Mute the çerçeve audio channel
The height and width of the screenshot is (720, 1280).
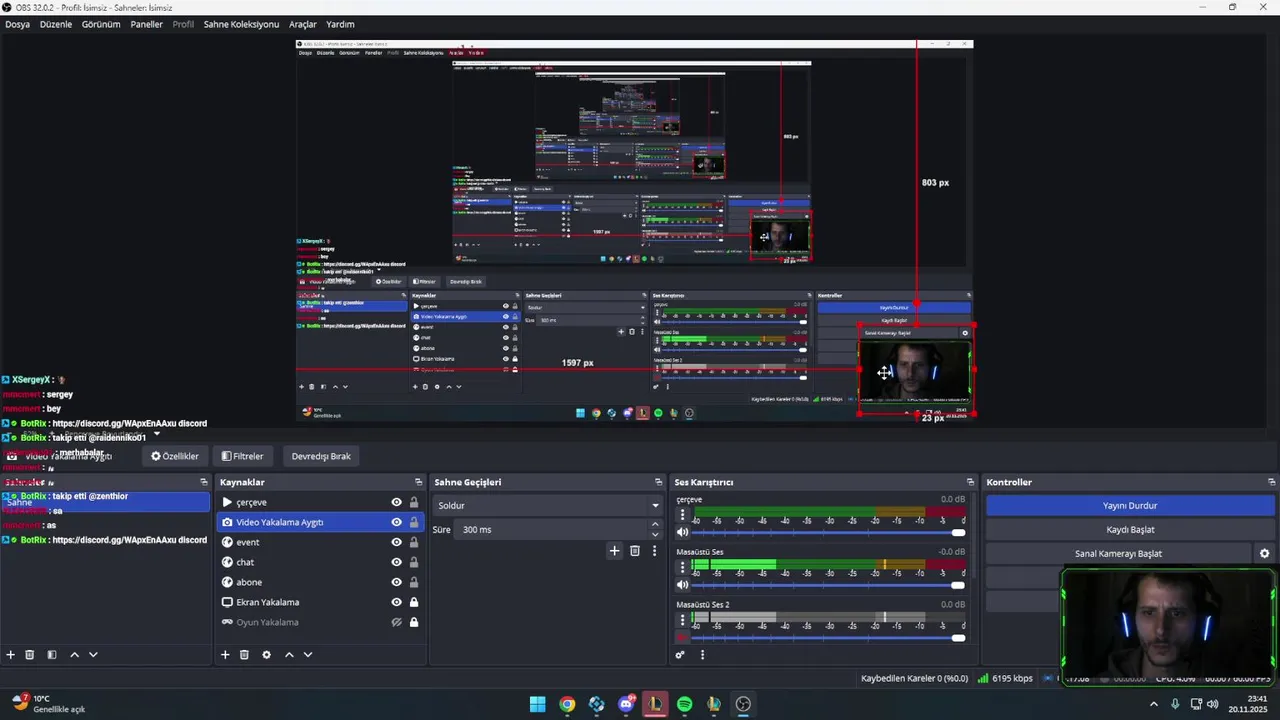tap(683, 533)
